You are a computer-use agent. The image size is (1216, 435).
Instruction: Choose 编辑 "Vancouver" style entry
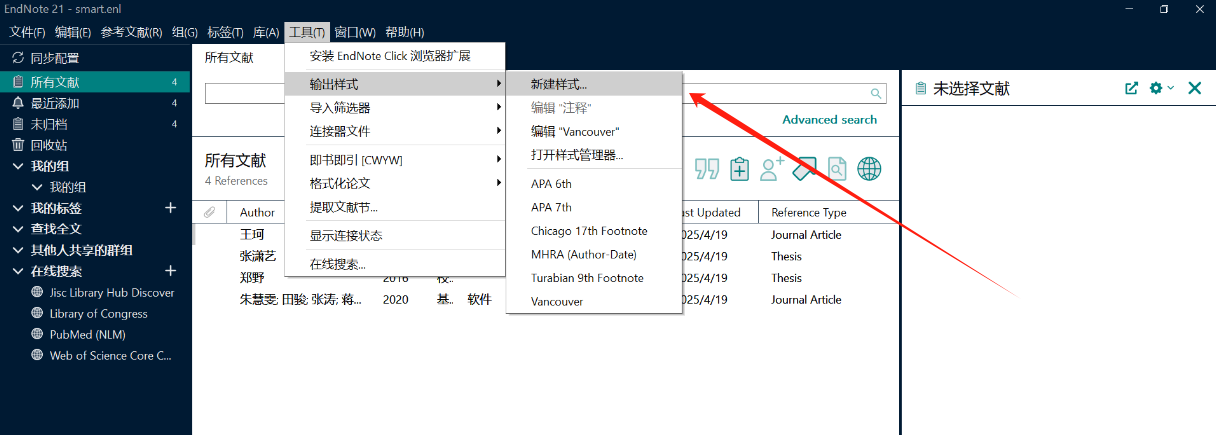pos(595,131)
